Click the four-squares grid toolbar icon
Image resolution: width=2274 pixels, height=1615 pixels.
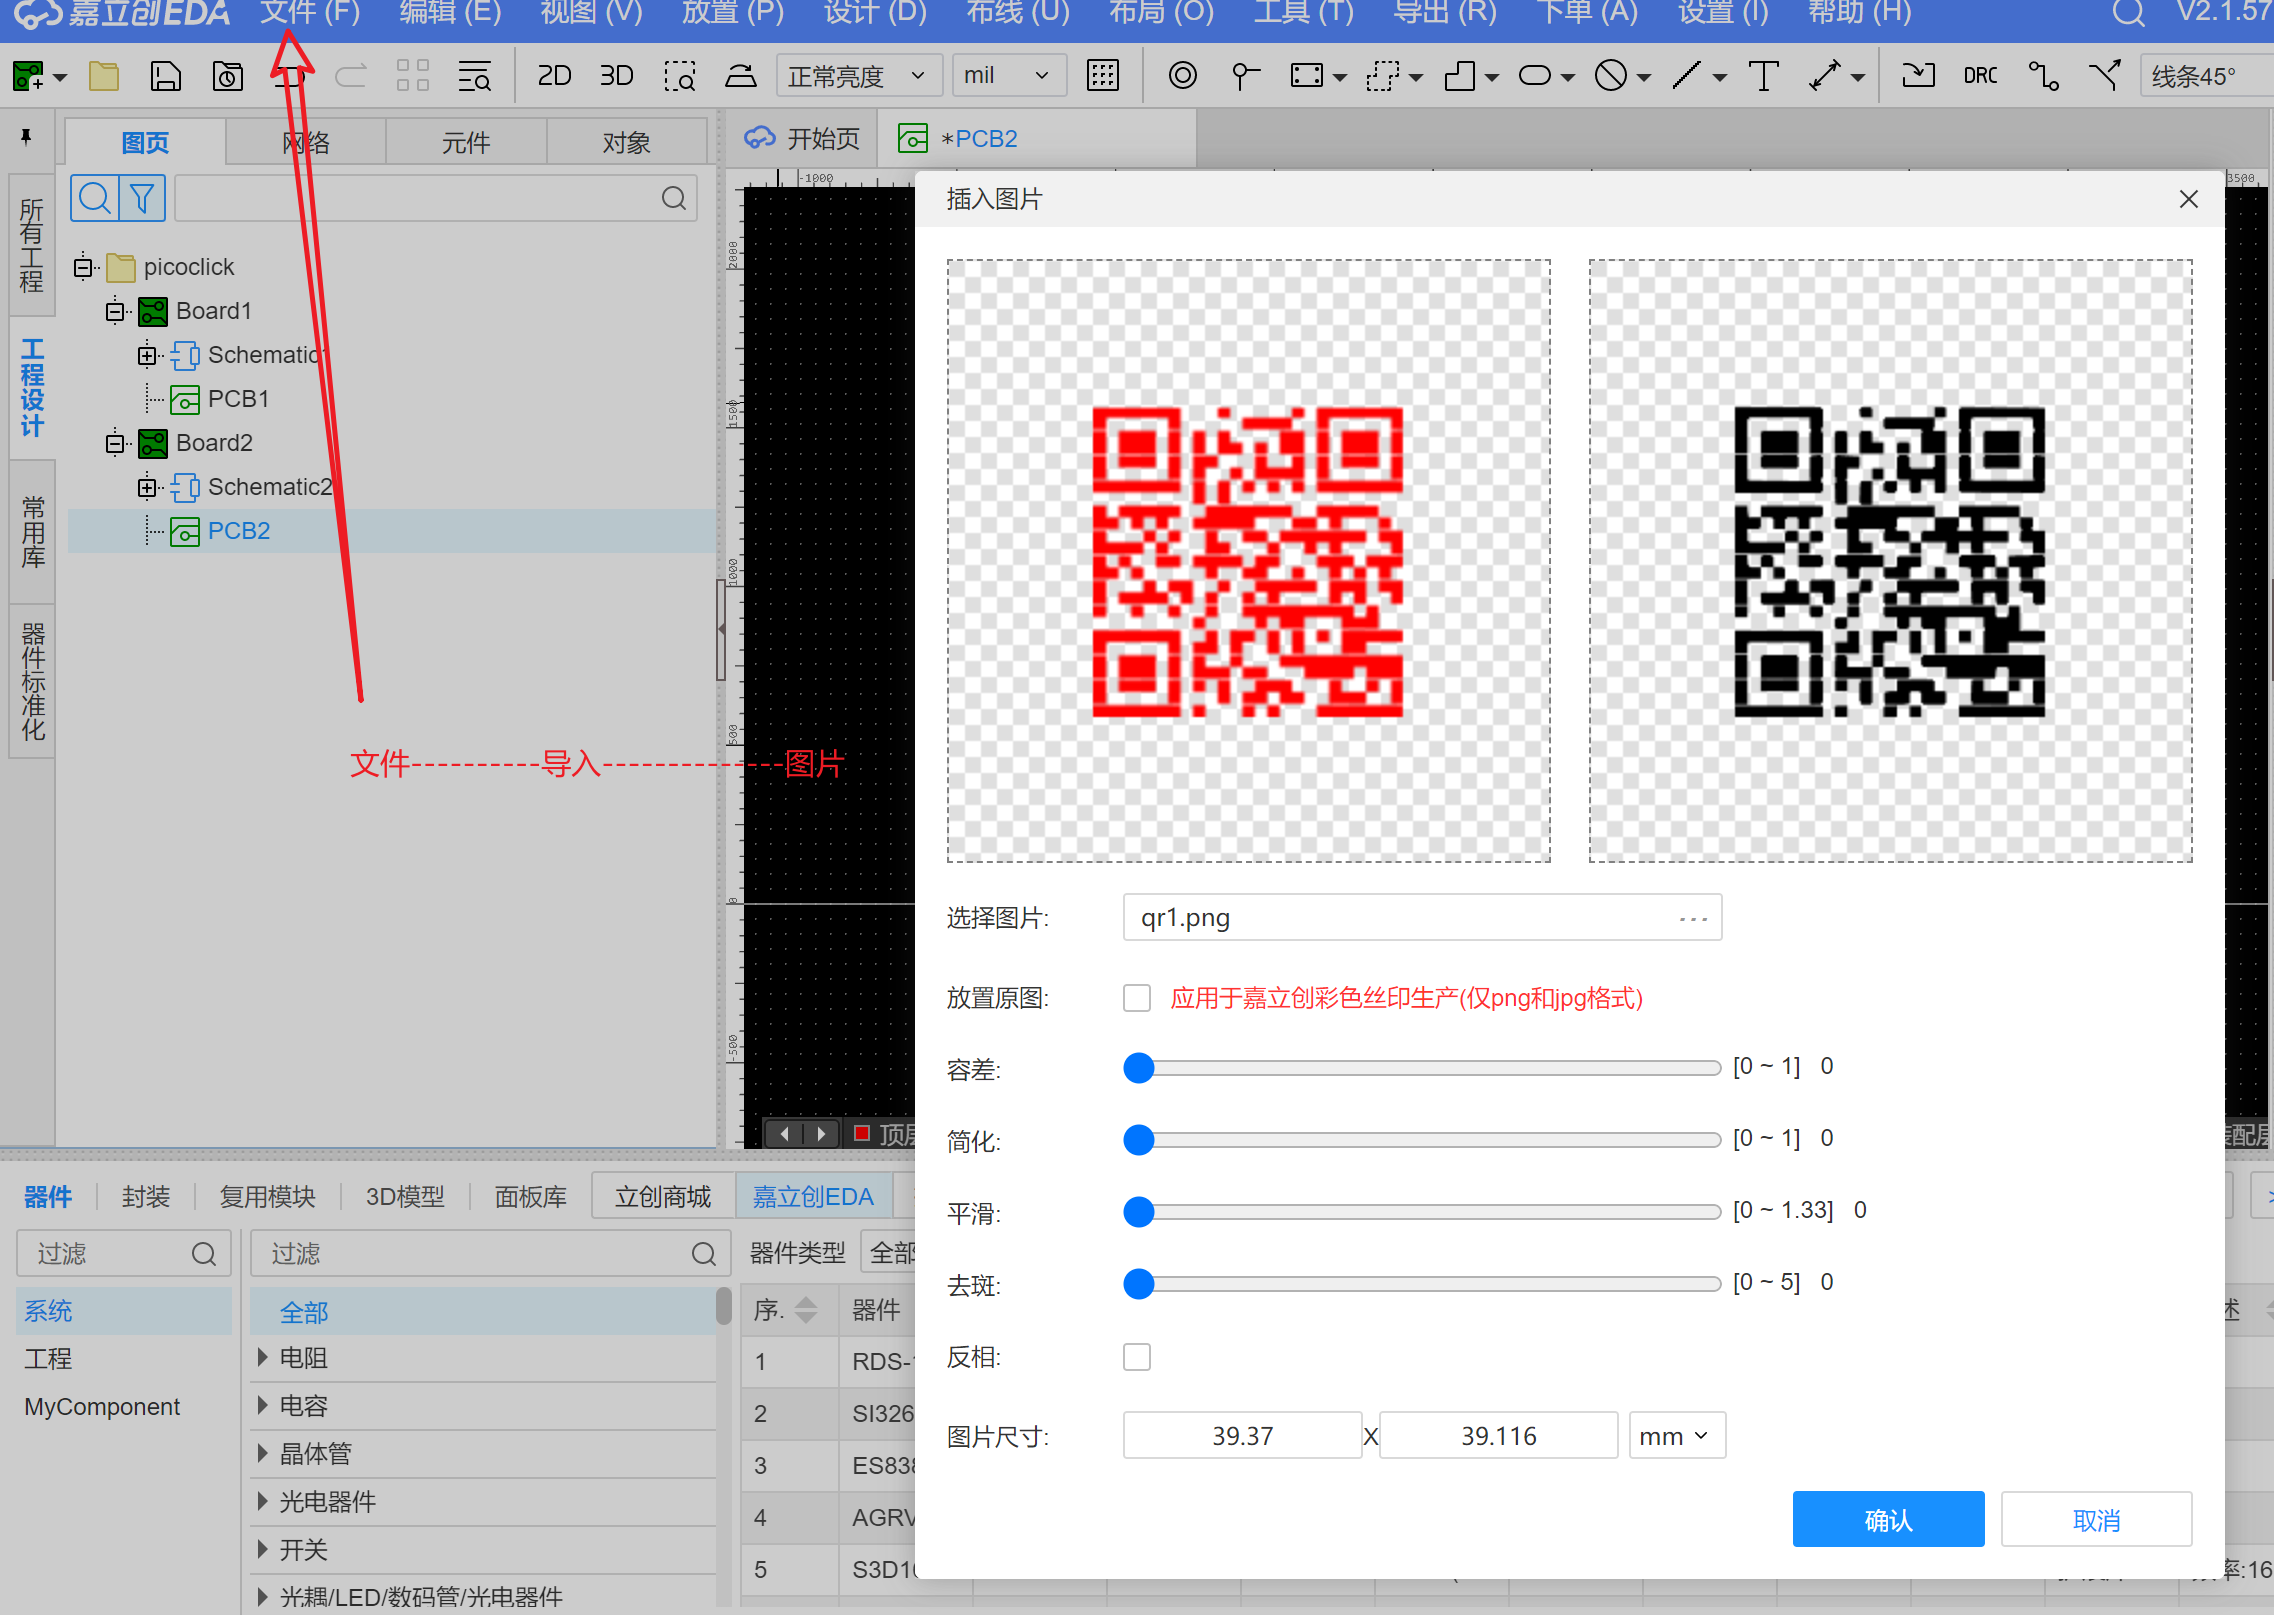(412, 76)
